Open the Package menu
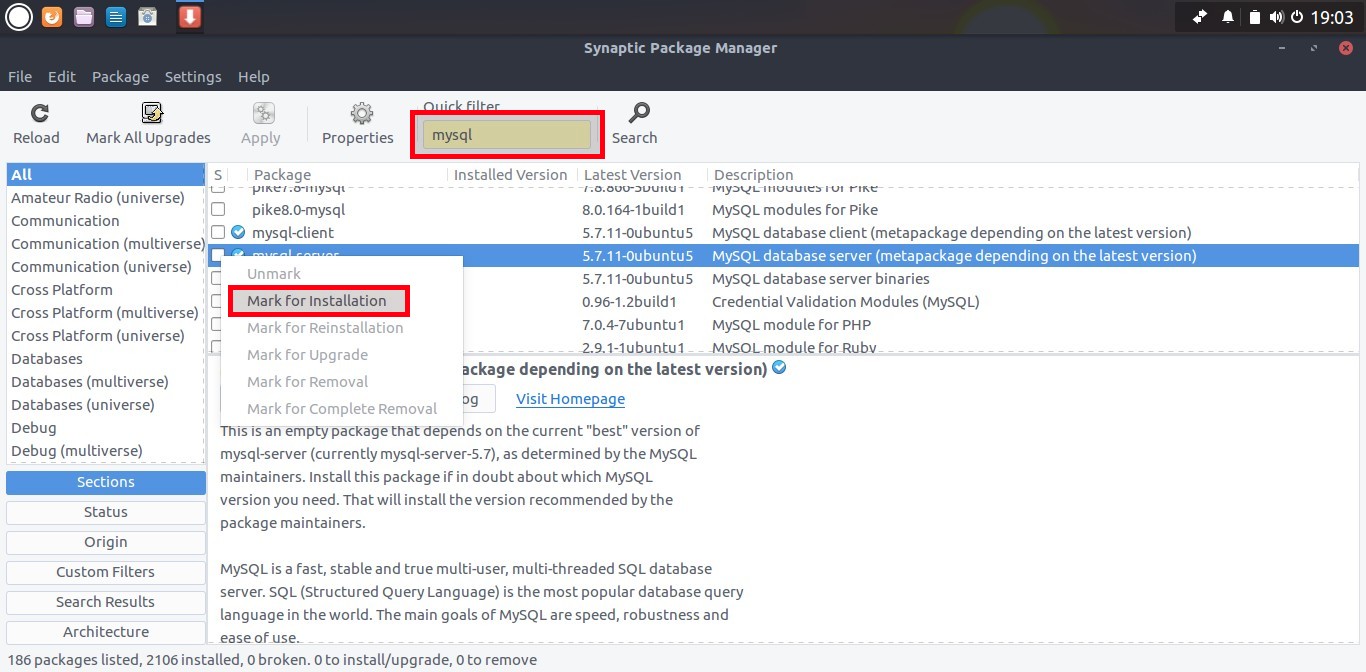1366x672 pixels. (120, 76)
